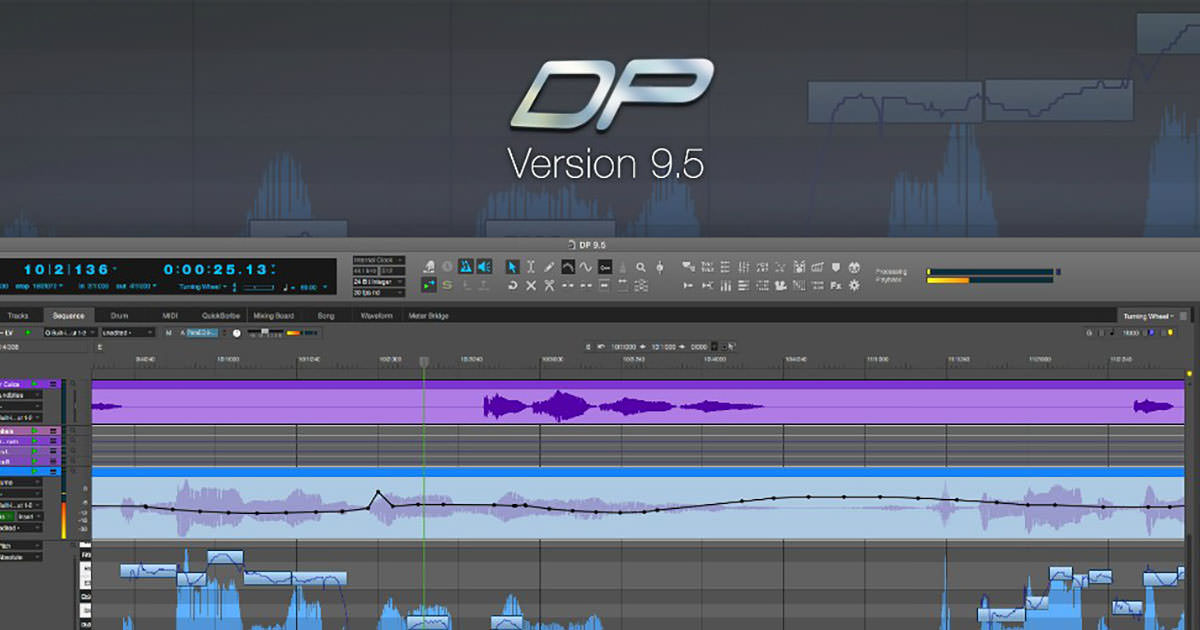The width and height of the screenshot is (1200, 630).
Task: Open the Drum Editor shortcut icon
Action: (x=799, y=267)
